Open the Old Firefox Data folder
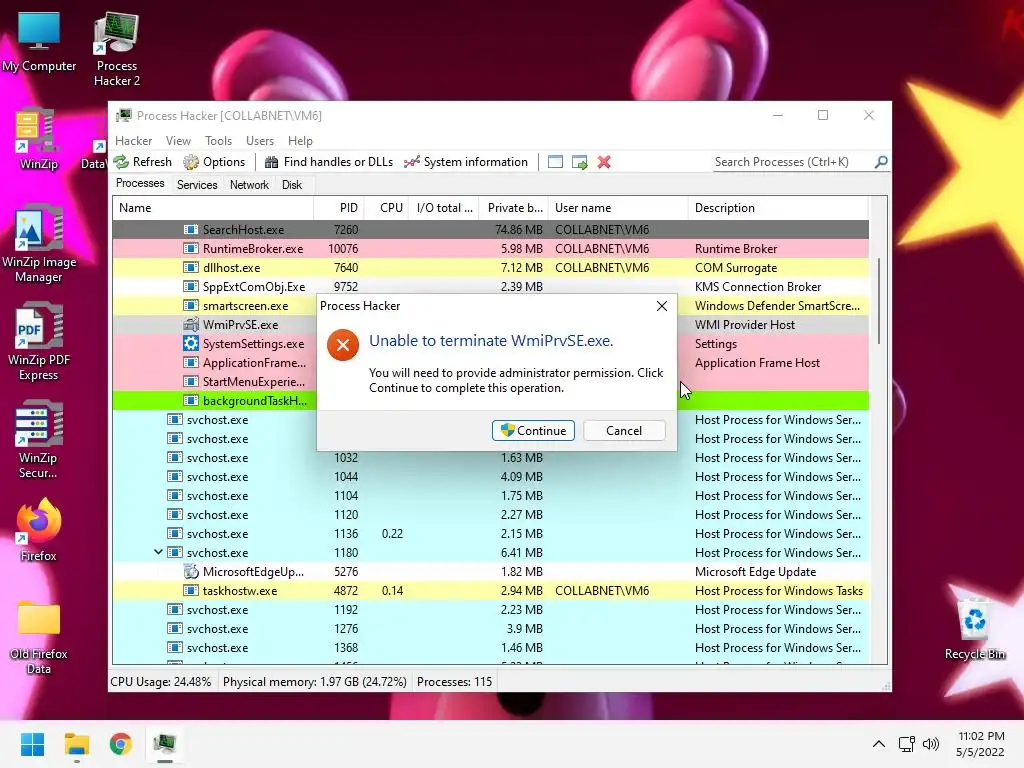1024x768 pixels. tap(39, 637)
